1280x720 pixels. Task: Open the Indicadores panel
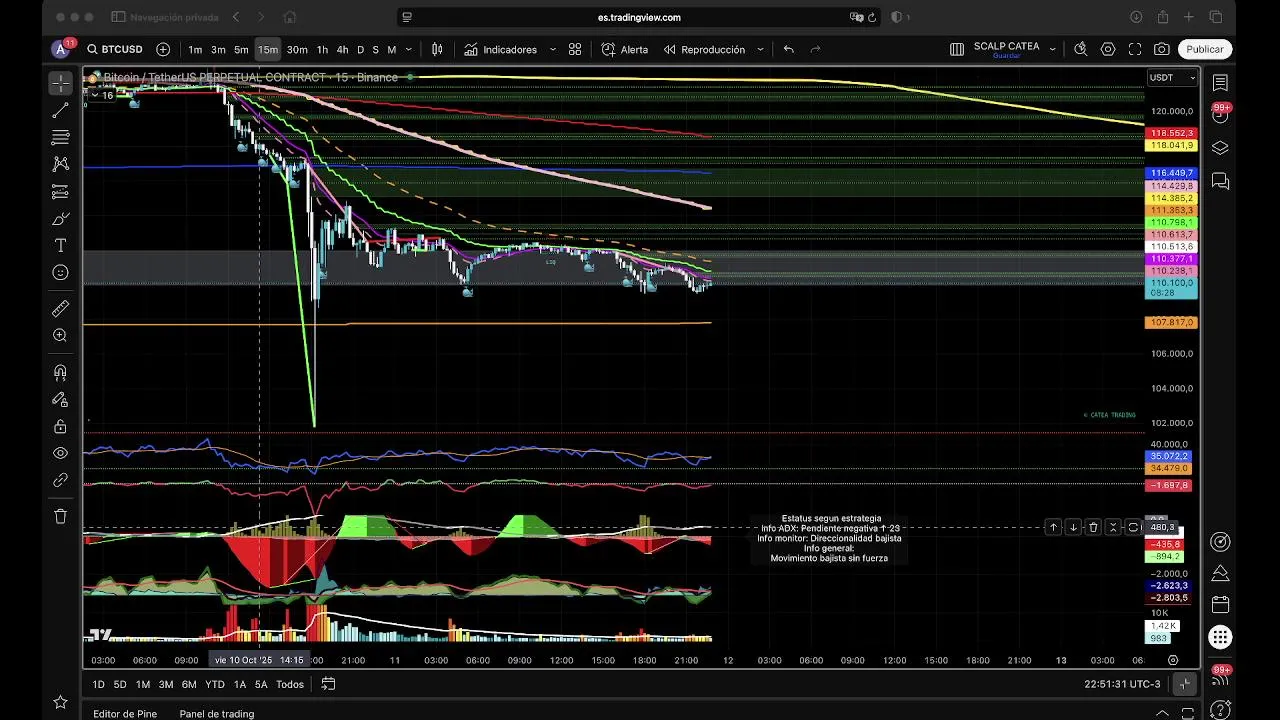point(500,49)
